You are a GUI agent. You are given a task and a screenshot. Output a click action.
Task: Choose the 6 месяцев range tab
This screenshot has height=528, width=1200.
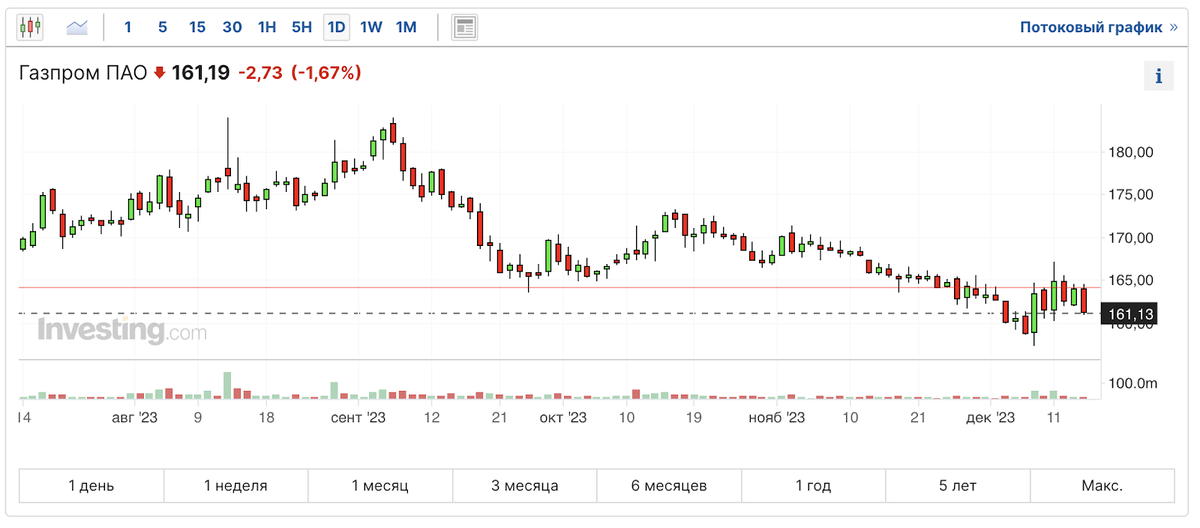[x=669, y=486]
